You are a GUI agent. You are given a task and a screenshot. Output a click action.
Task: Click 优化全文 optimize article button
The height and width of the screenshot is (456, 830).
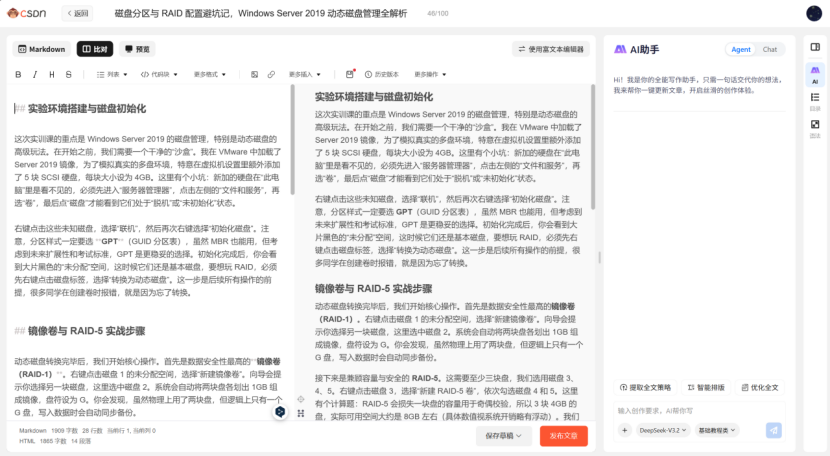[760, 388]
